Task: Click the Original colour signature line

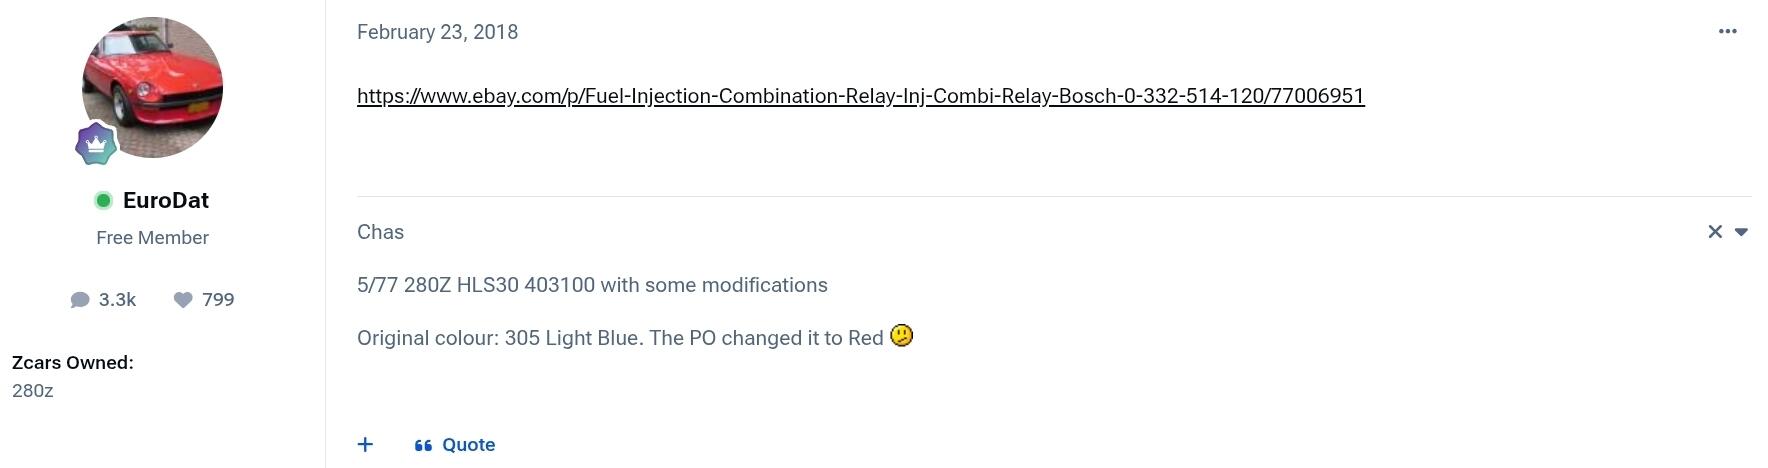Action: 620,338
